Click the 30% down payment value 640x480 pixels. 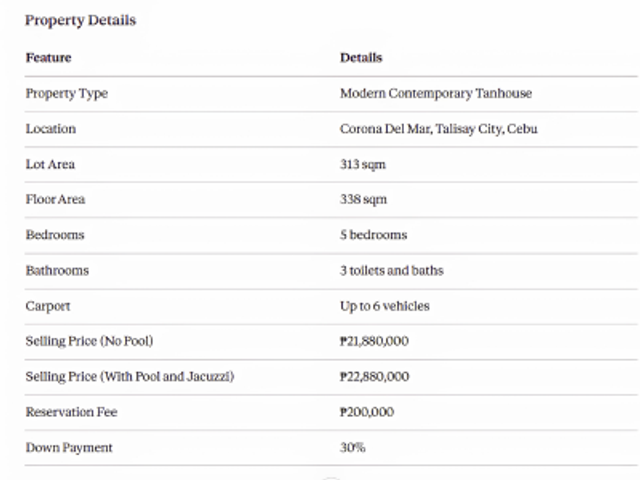pos(353,447)
